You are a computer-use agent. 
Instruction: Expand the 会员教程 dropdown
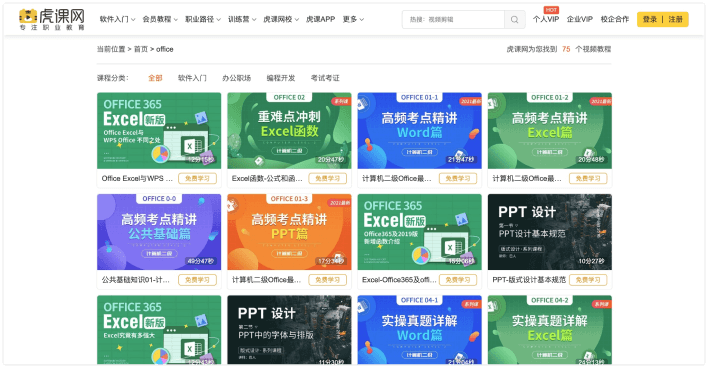point(160,19)
